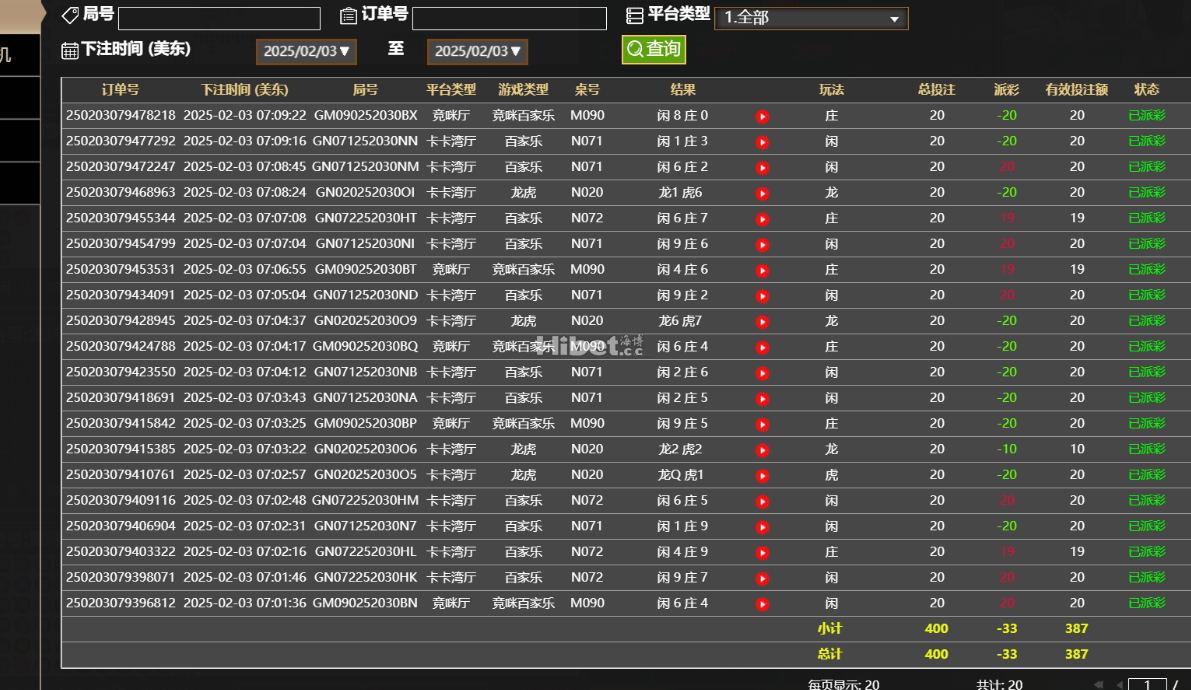Click result 龙6 虎7
1191x690 pixels.
coord(680,321)
